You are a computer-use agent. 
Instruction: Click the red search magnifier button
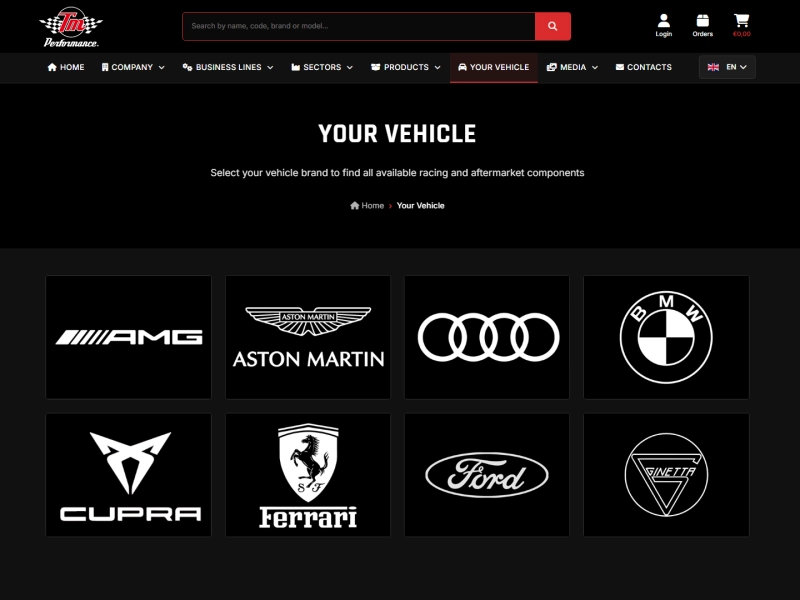[x=552, y=26]
